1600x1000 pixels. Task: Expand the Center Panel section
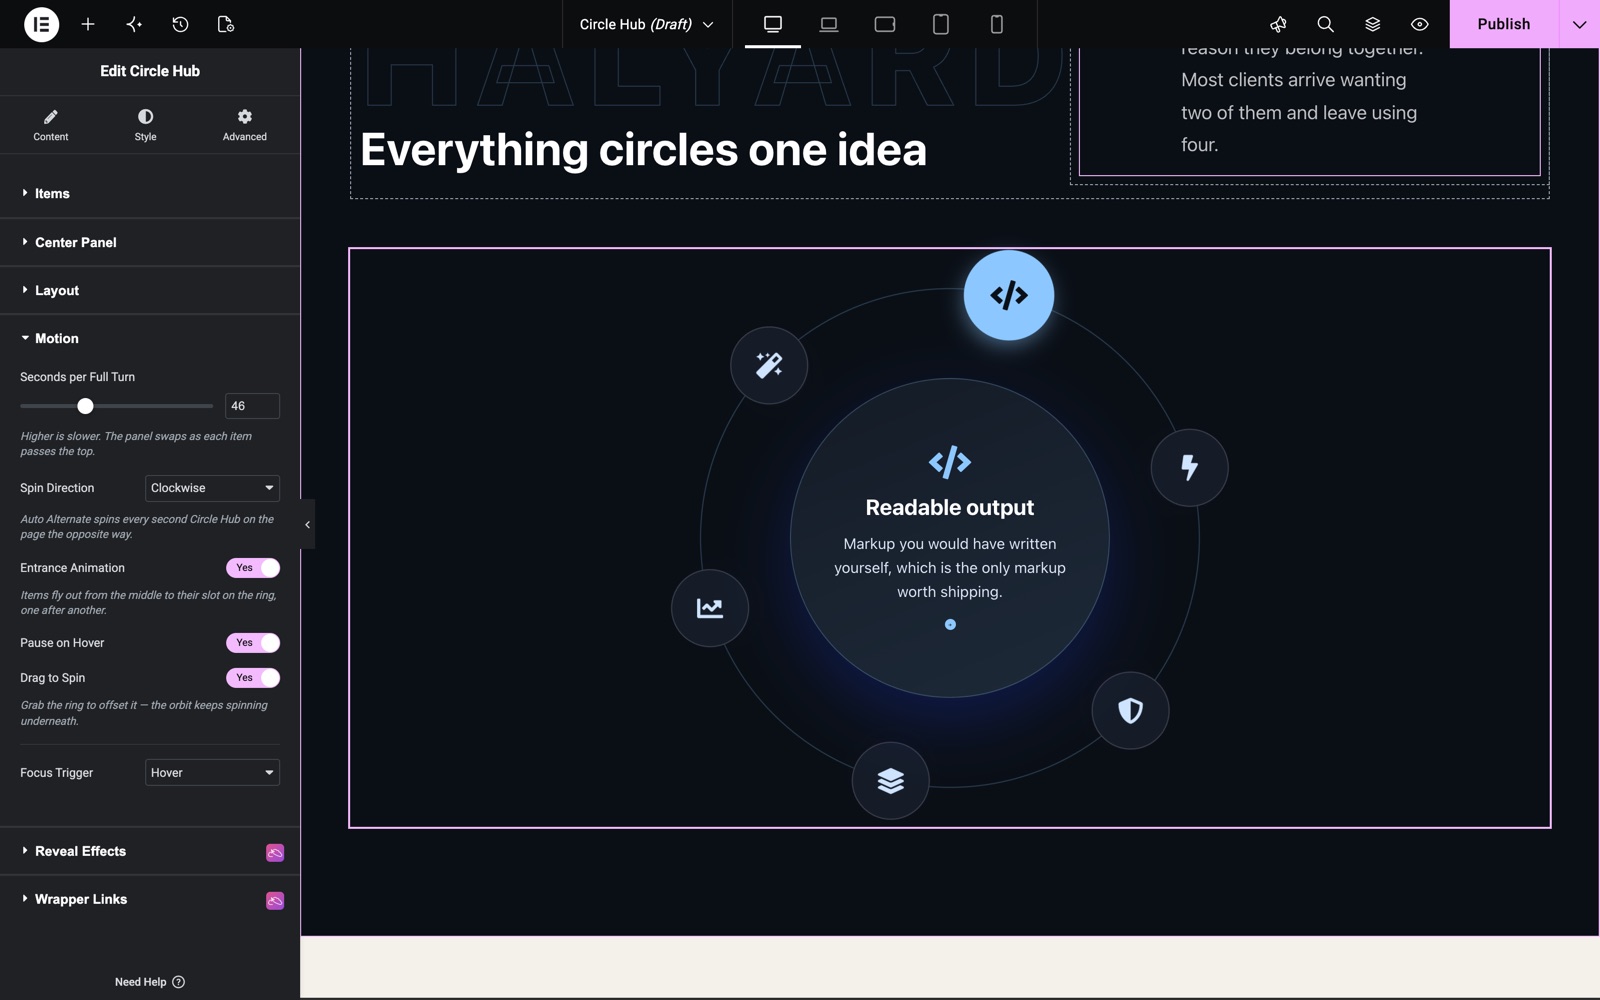pyautogui.click(x=150, y=242)
